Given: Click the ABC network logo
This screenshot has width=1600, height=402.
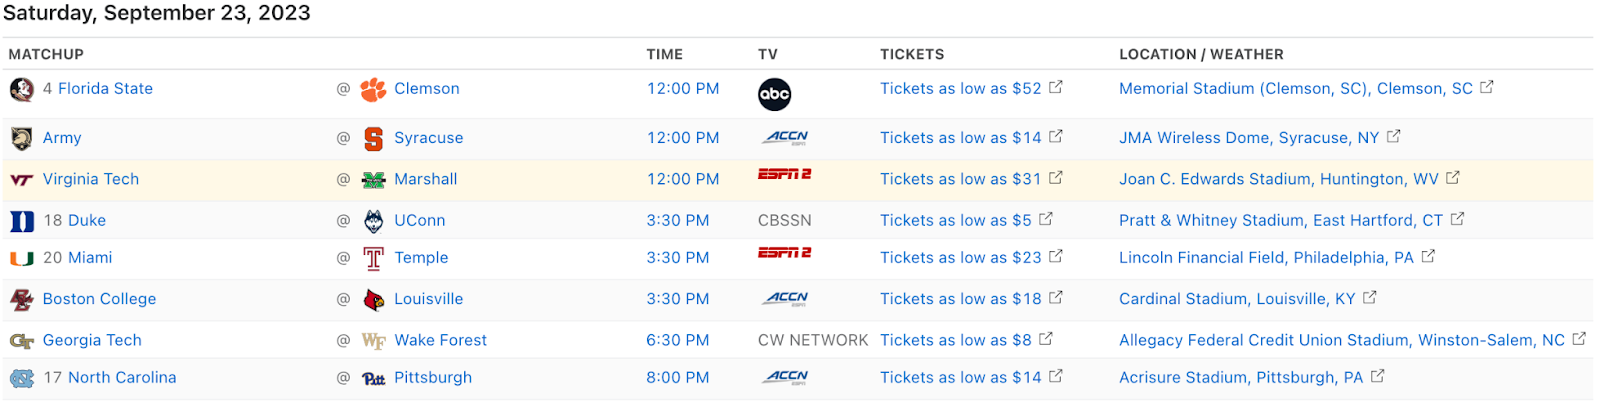Looking at the screenshot, I should [774, 94].
